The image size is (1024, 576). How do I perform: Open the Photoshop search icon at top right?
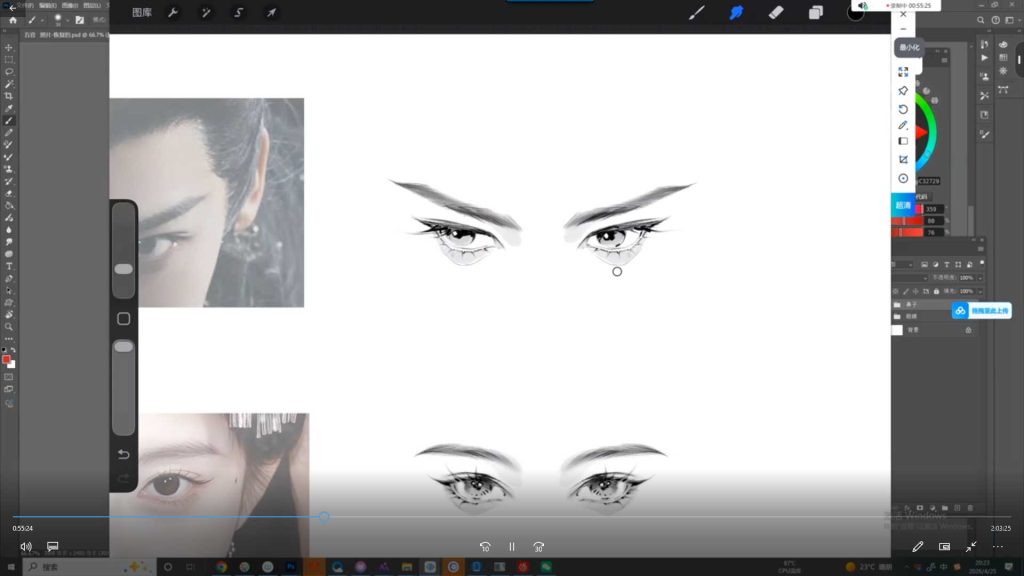(x=980, y=20)
